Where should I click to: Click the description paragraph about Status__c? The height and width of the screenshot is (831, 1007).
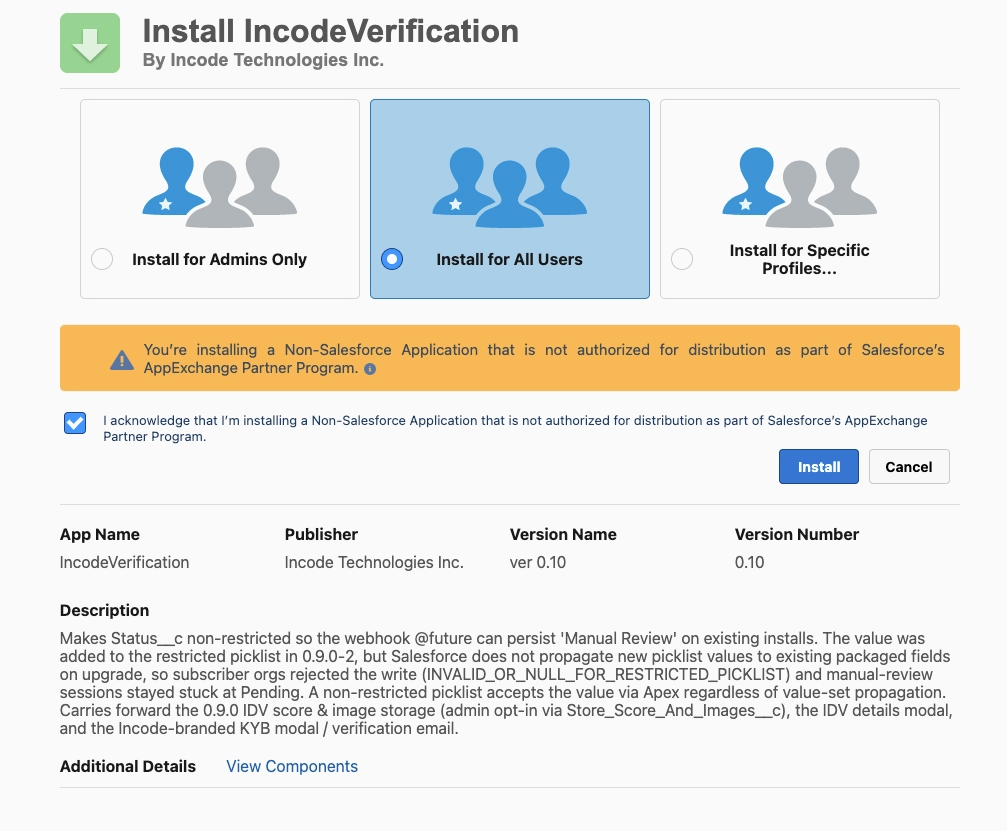(506, 683)
